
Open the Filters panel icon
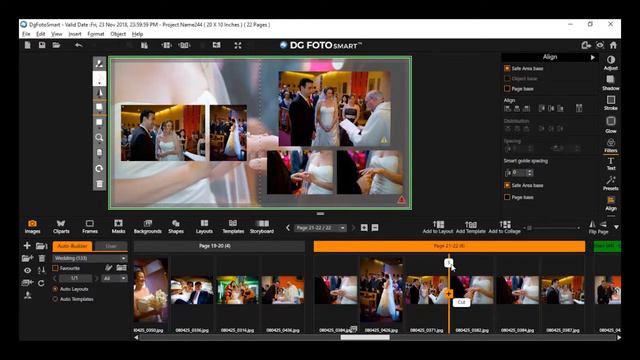(611, 145)
